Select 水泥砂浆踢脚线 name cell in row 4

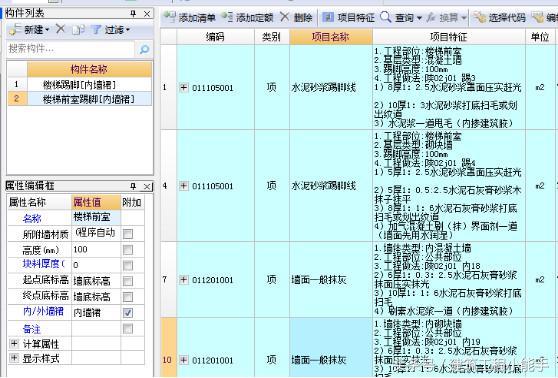coord(331,185)
